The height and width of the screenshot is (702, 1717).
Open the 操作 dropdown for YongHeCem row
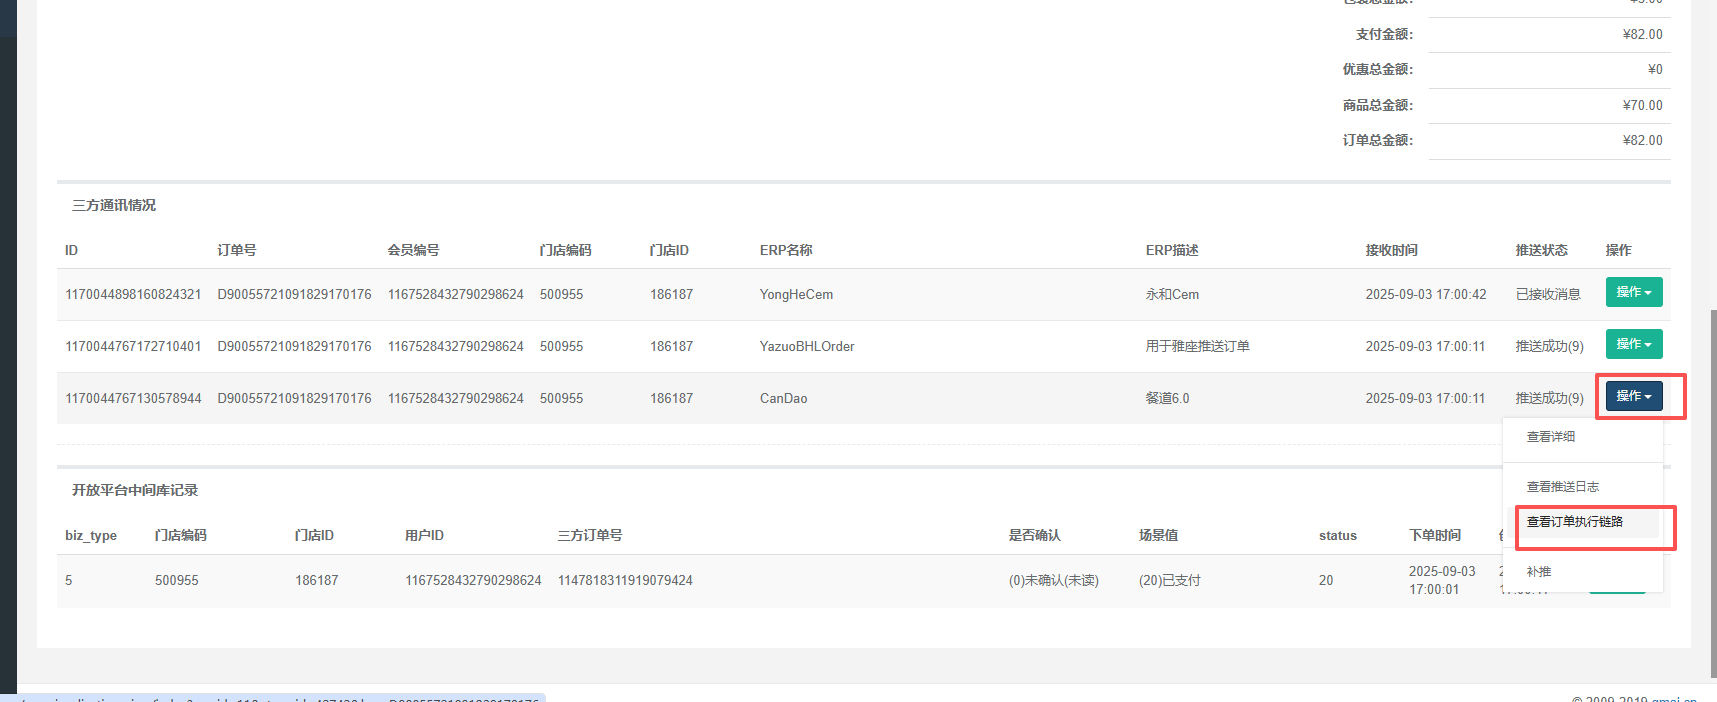1633,292
